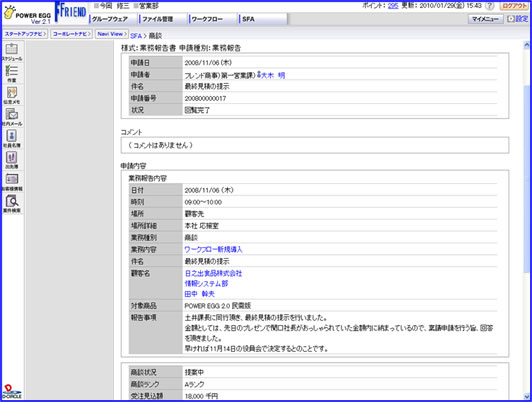Click the SFA breadcrumb link
Image resolution: width=532 pixels, height=402 pixels.
(136, 36)
